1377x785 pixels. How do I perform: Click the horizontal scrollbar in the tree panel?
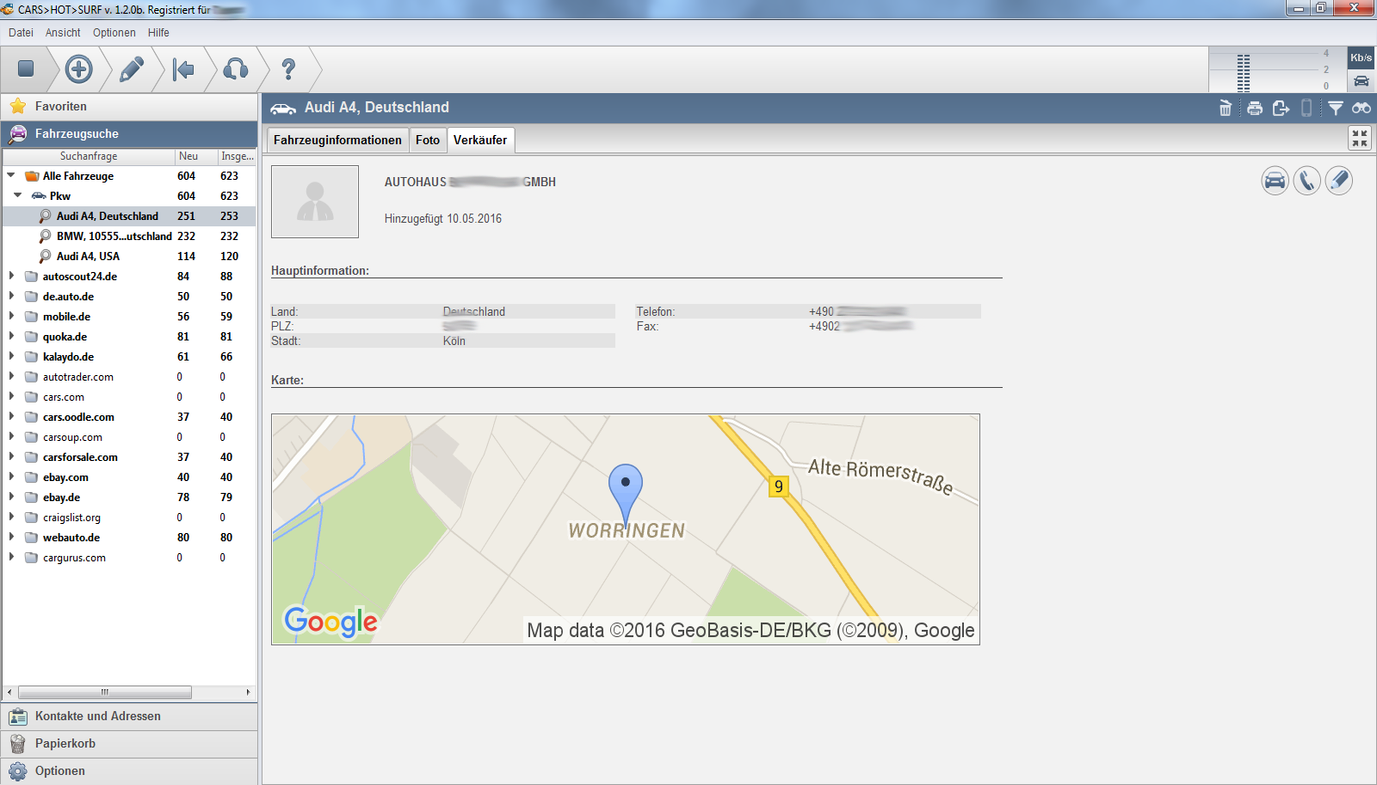[x=105, y=692]
